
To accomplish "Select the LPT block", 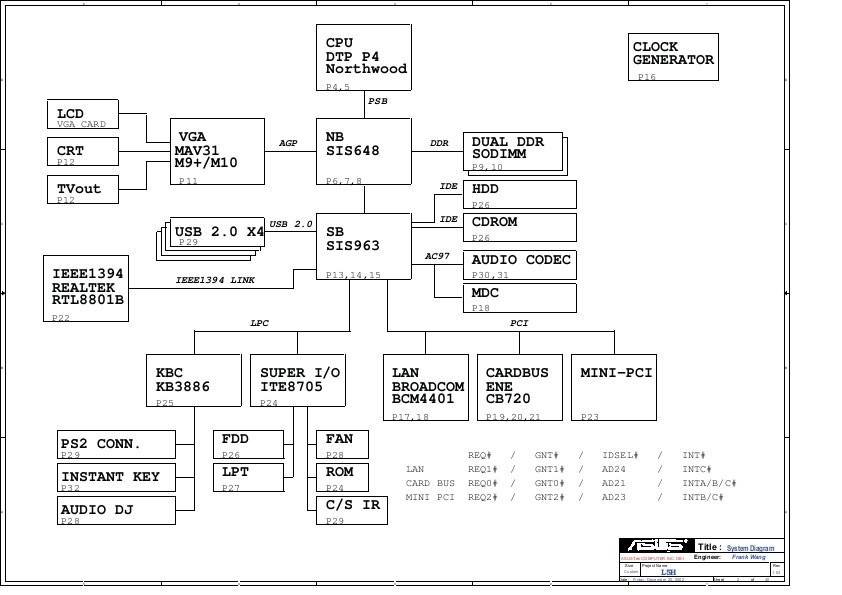I will 249,477.
